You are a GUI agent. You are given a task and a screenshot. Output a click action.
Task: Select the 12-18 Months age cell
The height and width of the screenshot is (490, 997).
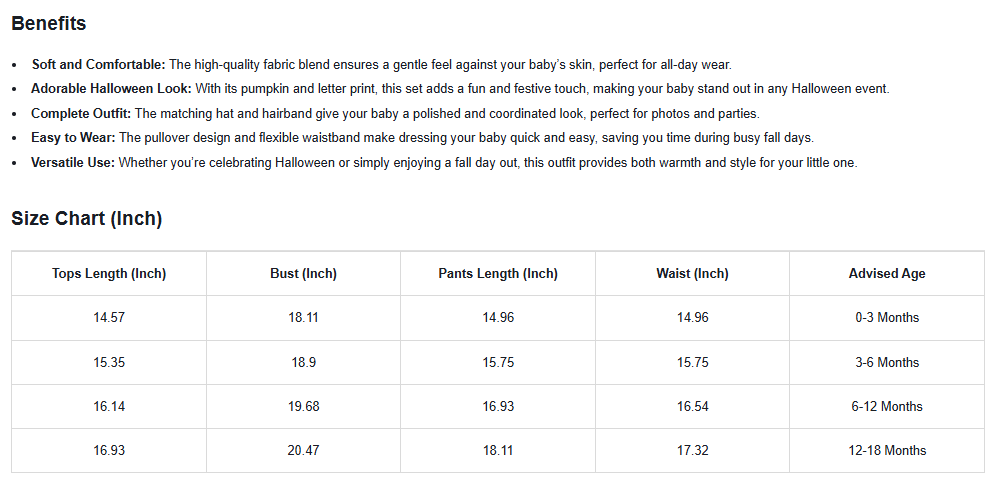887,451
